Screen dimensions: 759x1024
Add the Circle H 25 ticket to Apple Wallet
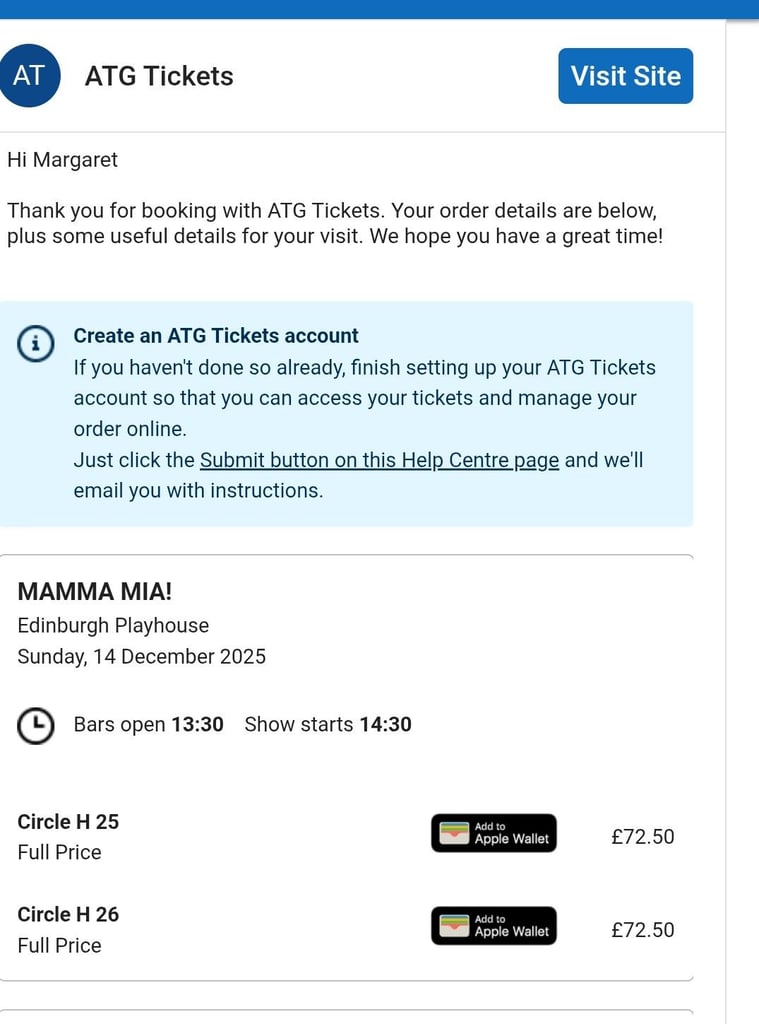click(x=493, y=833)
